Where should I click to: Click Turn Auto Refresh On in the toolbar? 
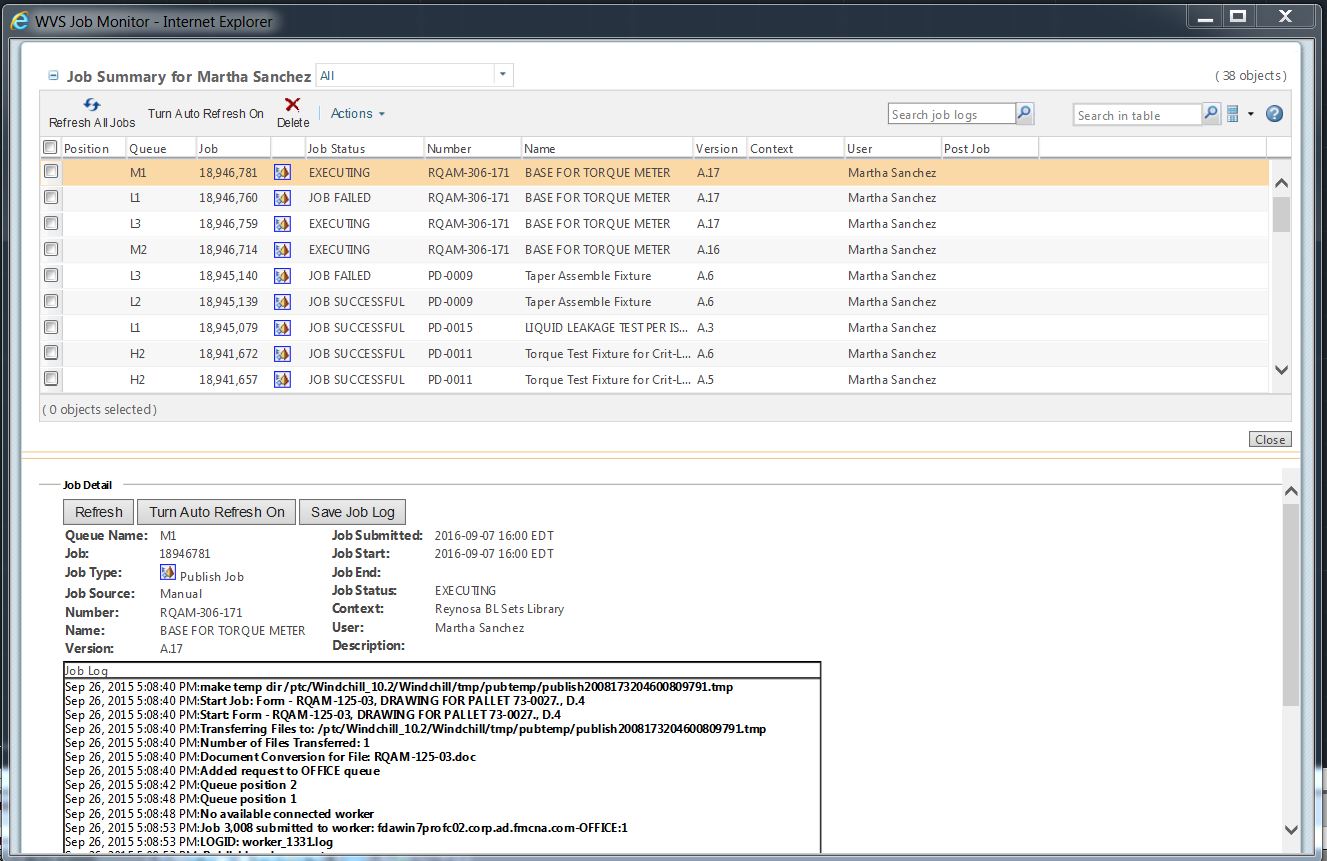pyautogui.click(x=206, y=114)
